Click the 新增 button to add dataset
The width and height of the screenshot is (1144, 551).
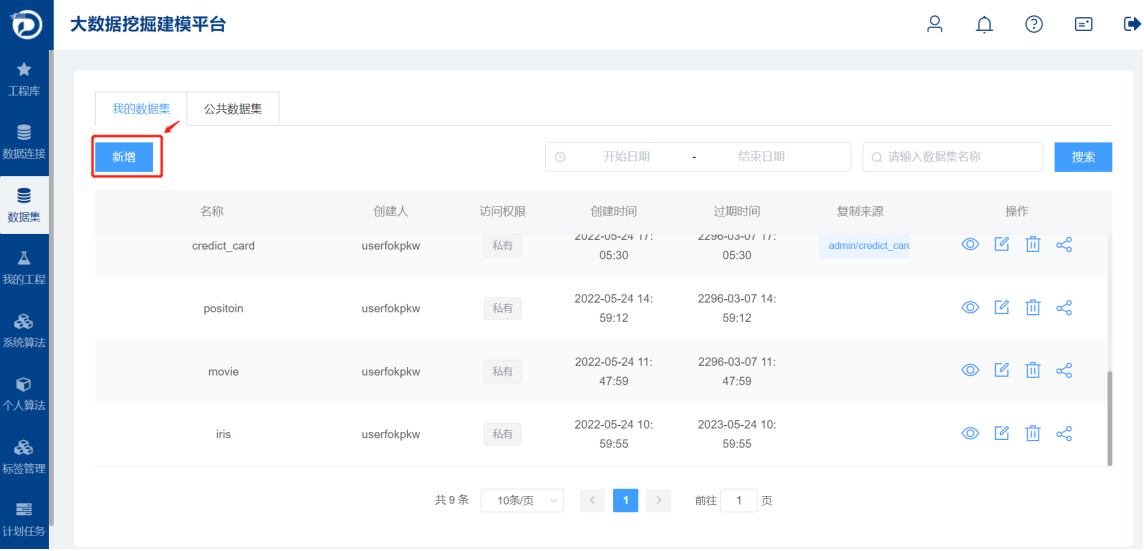point(124,157)
